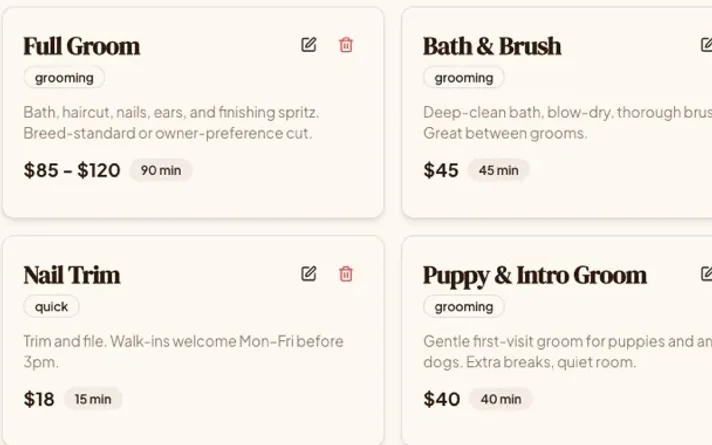
Task: Click the 45 min duration badge
Action: point(499,170)
